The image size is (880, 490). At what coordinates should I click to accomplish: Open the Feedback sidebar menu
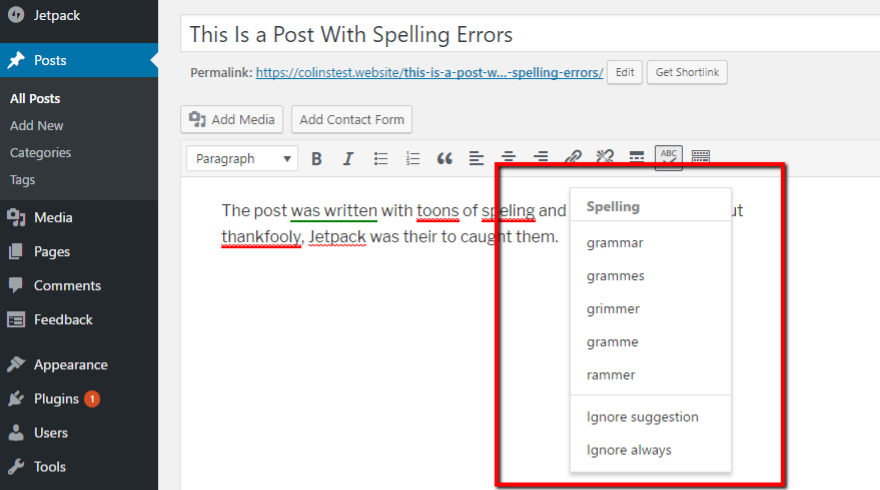click(79, 319)
